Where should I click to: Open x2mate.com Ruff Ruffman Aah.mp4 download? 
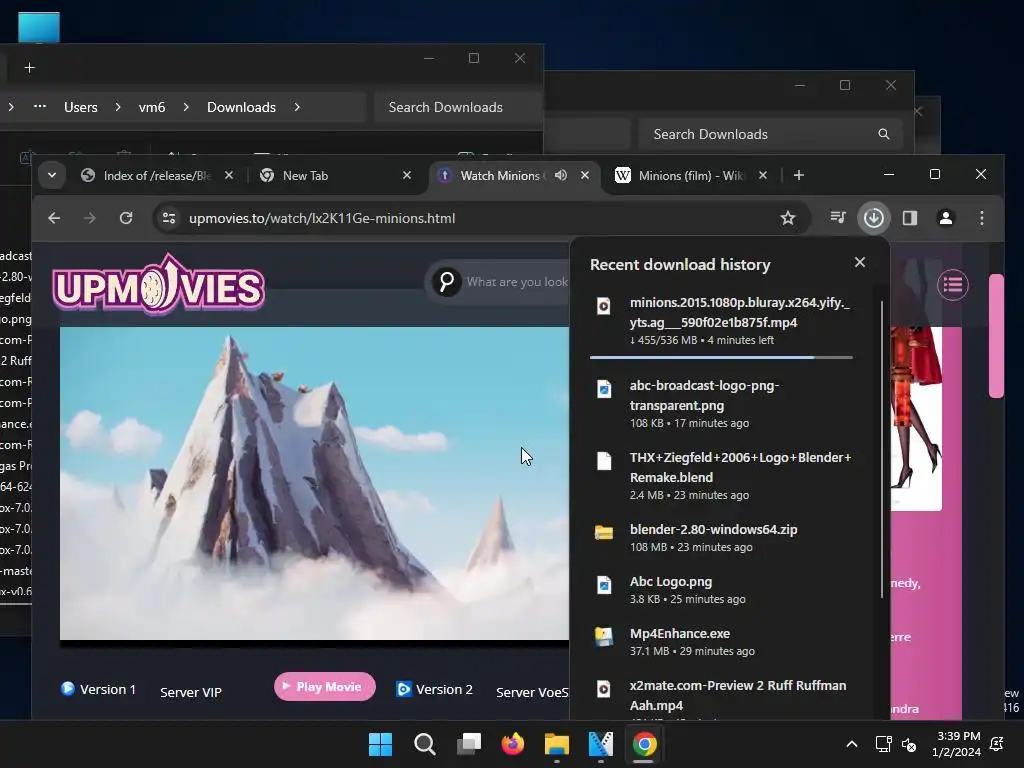[x=722, y=696]
